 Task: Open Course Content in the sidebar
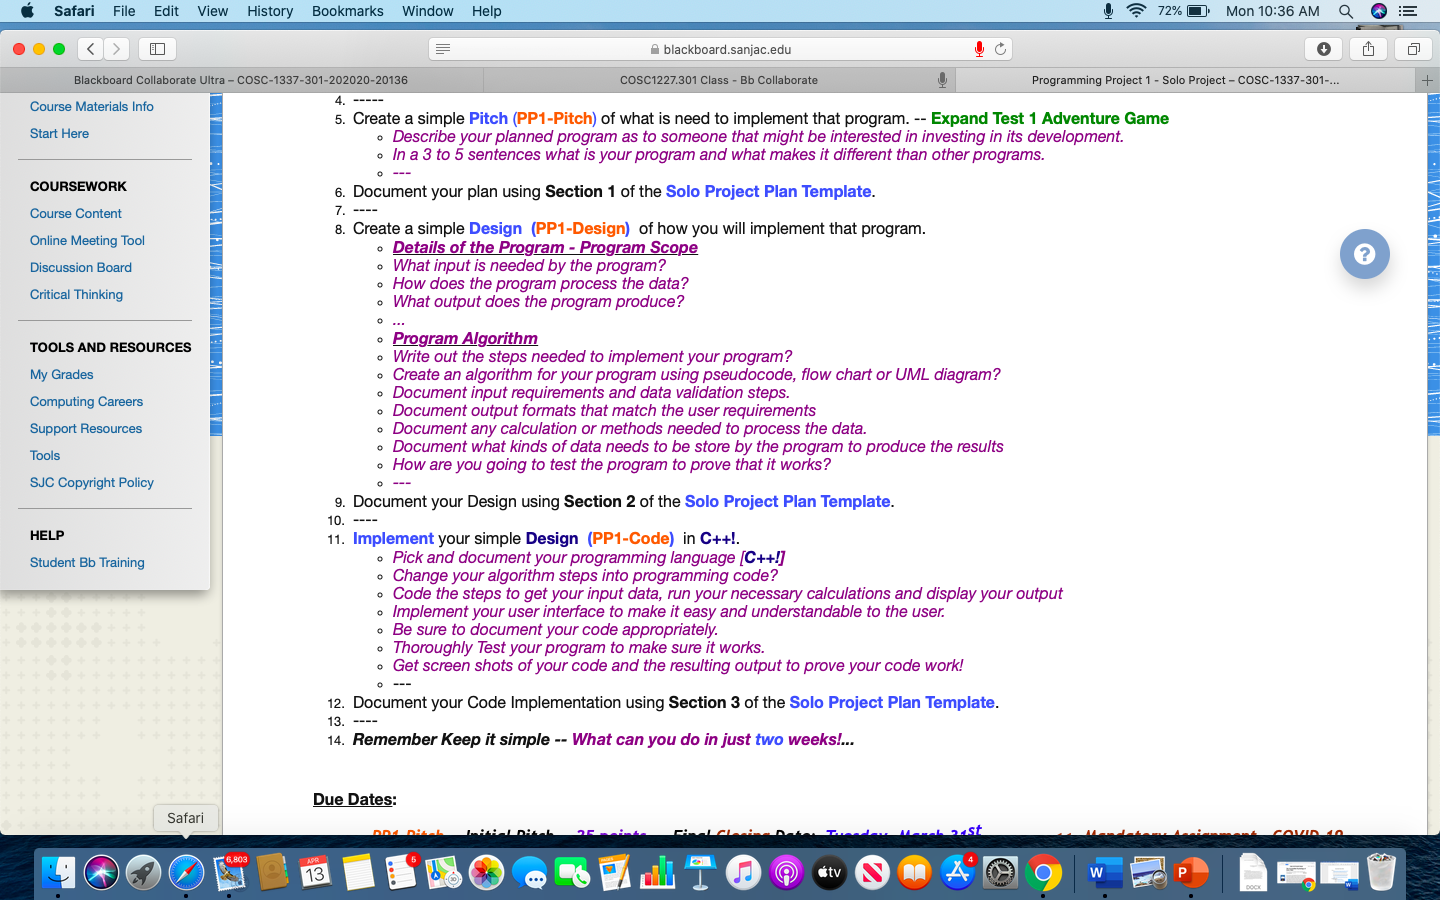pyautogui.click(x=76, y=213)
